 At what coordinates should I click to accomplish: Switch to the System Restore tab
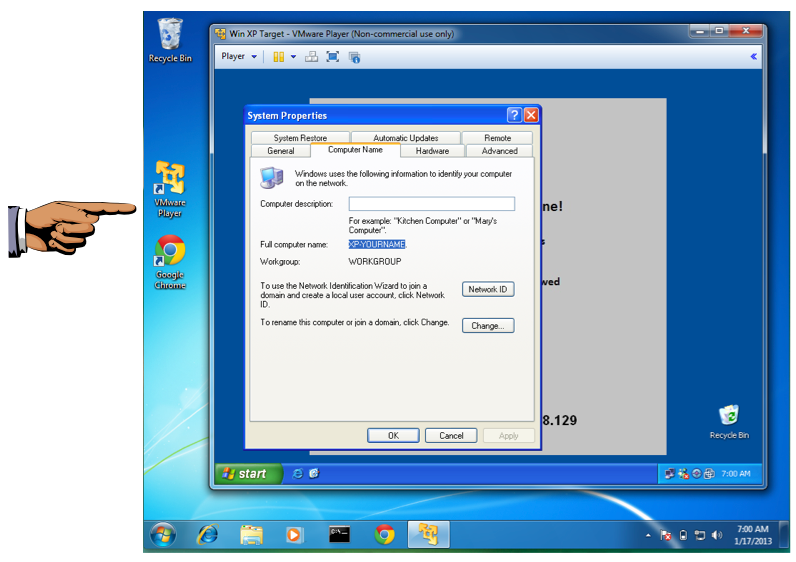300,138
